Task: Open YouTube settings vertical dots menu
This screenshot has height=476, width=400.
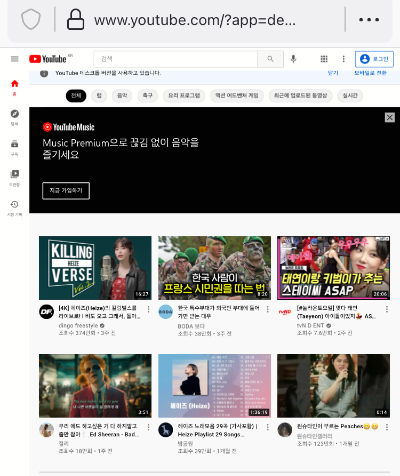Action: tap(344, 59)
